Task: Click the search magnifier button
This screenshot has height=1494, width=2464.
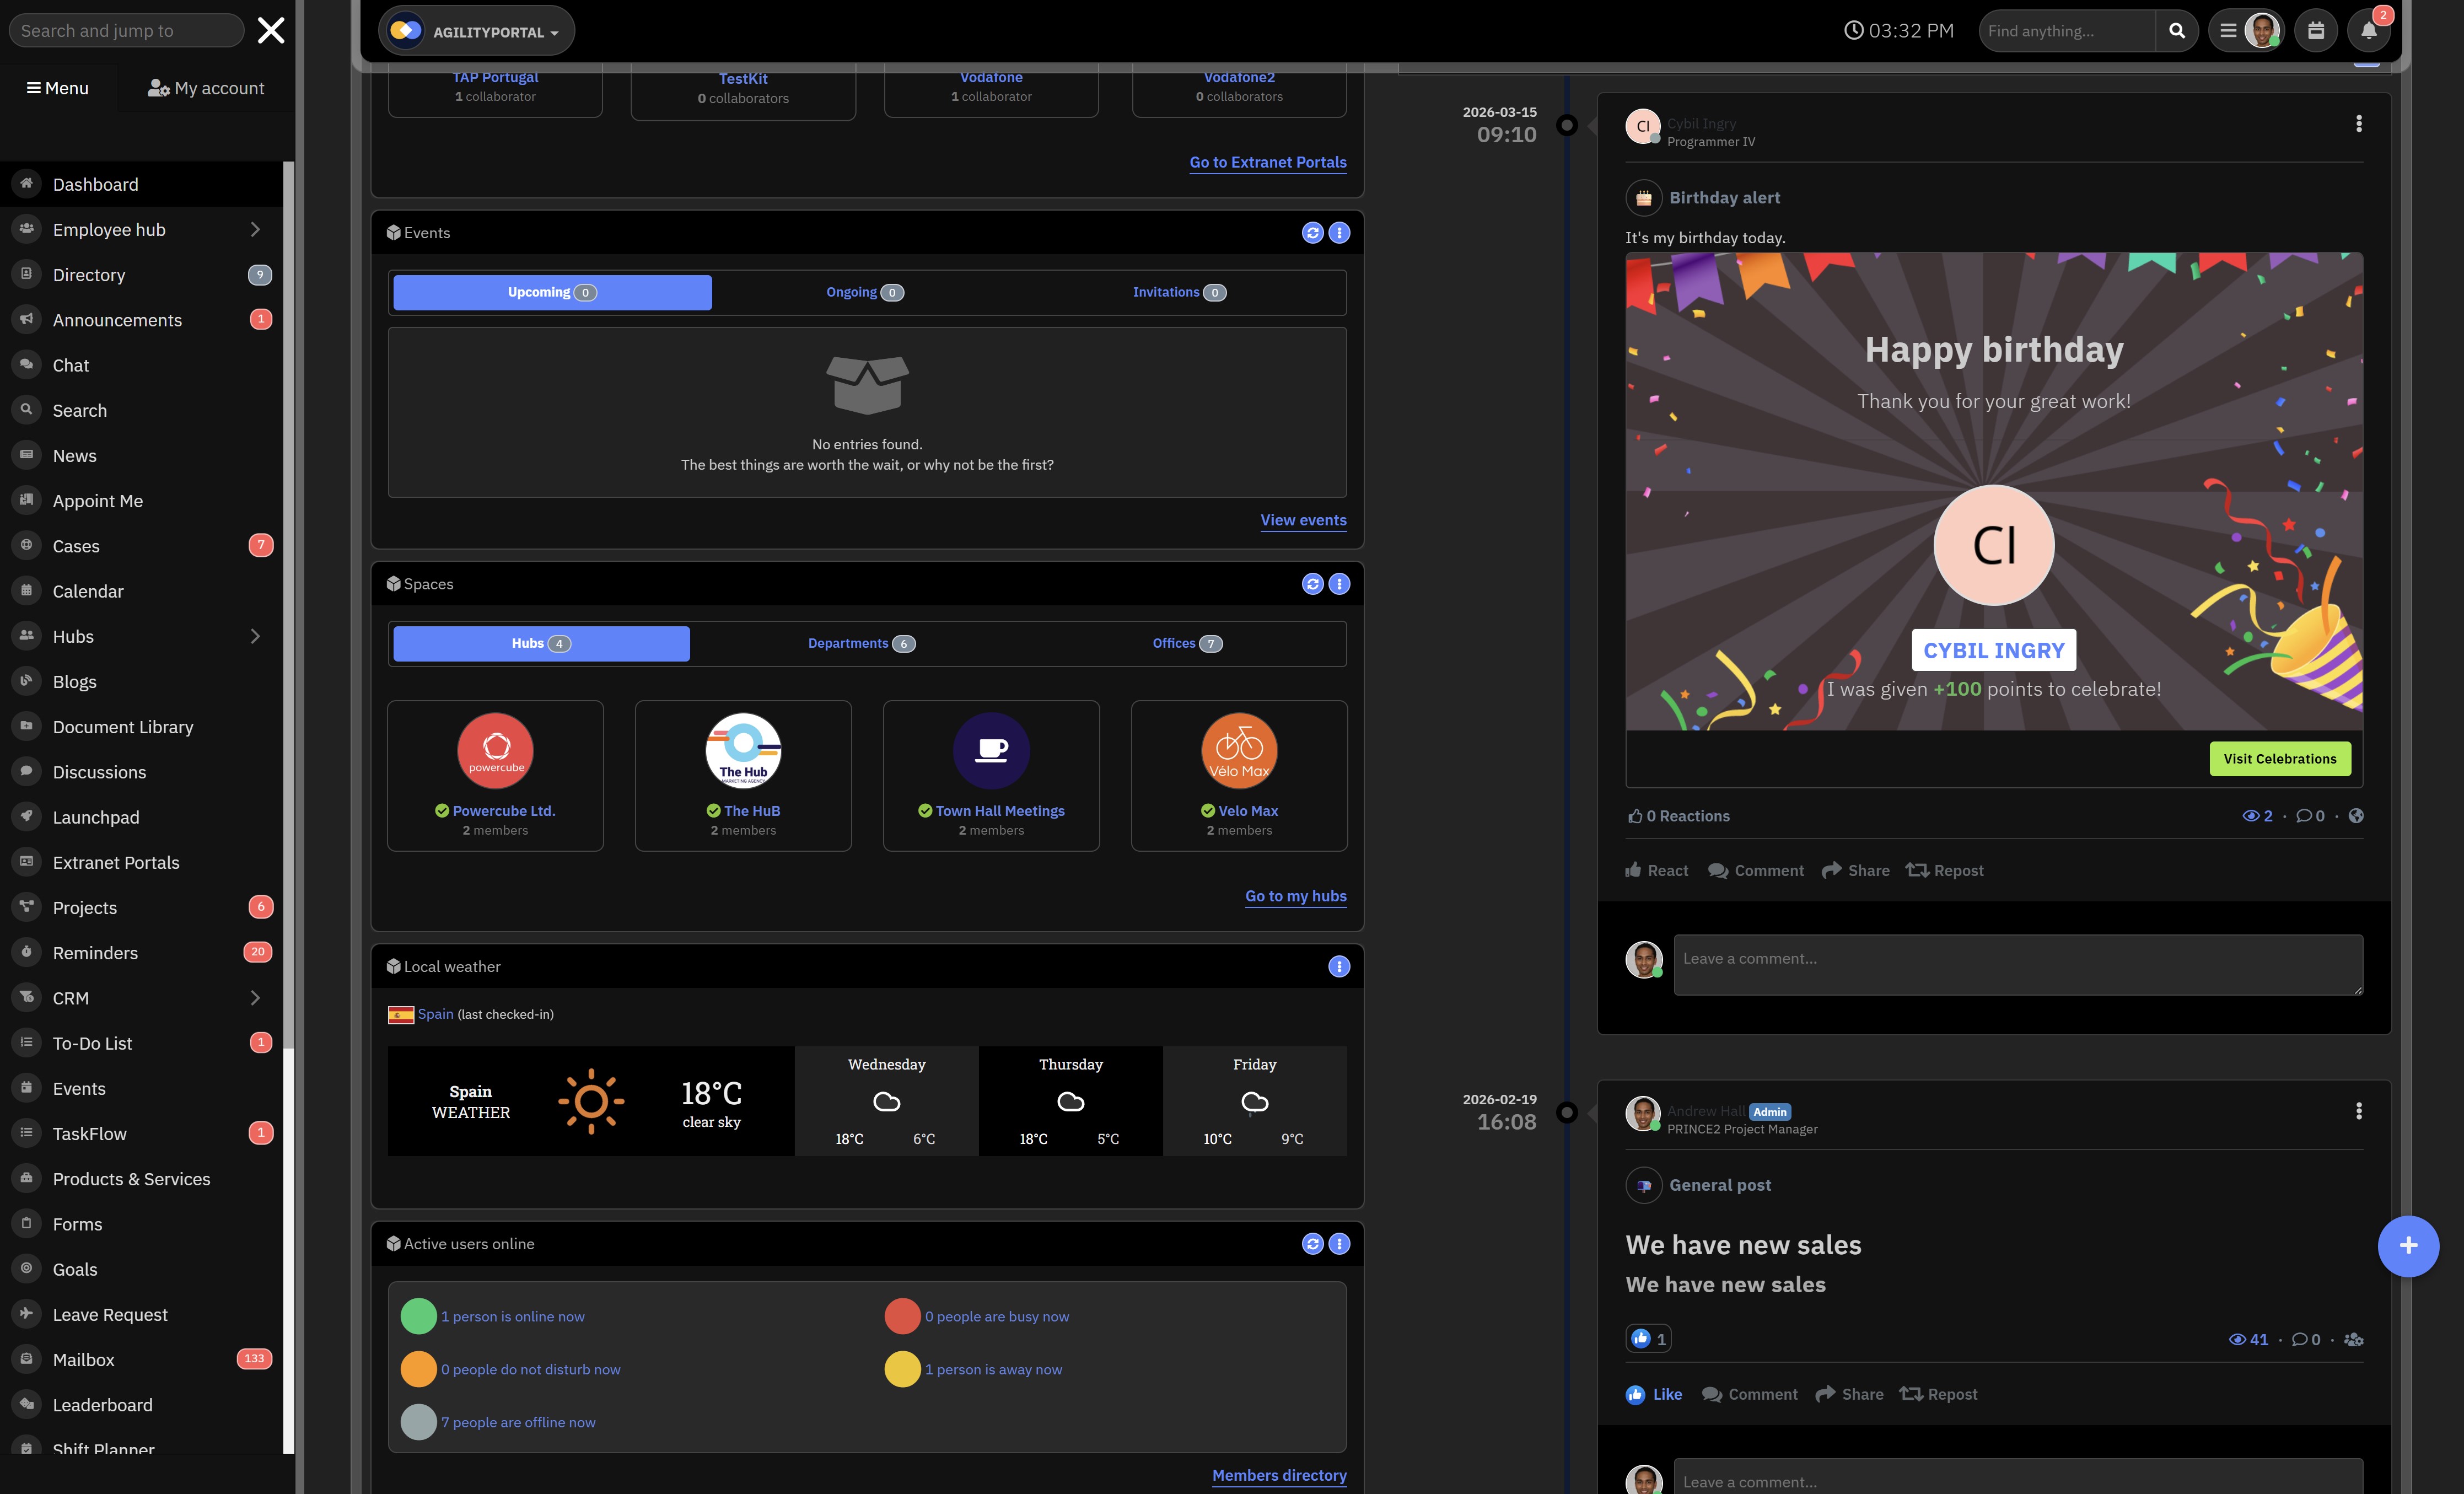Action: pos(2176,31)
